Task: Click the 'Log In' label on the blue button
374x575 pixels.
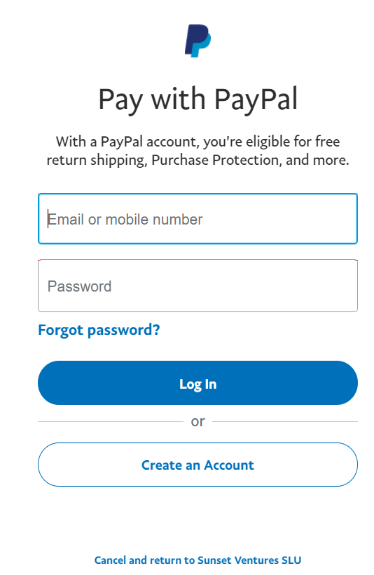Action: click(x=198, y=384)
